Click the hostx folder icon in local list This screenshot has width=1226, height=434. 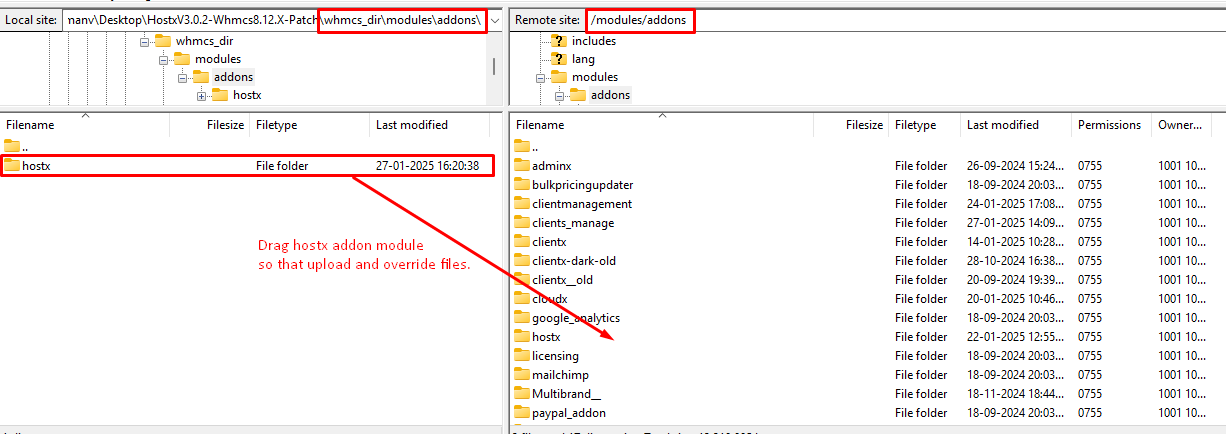tap(12, 166)
